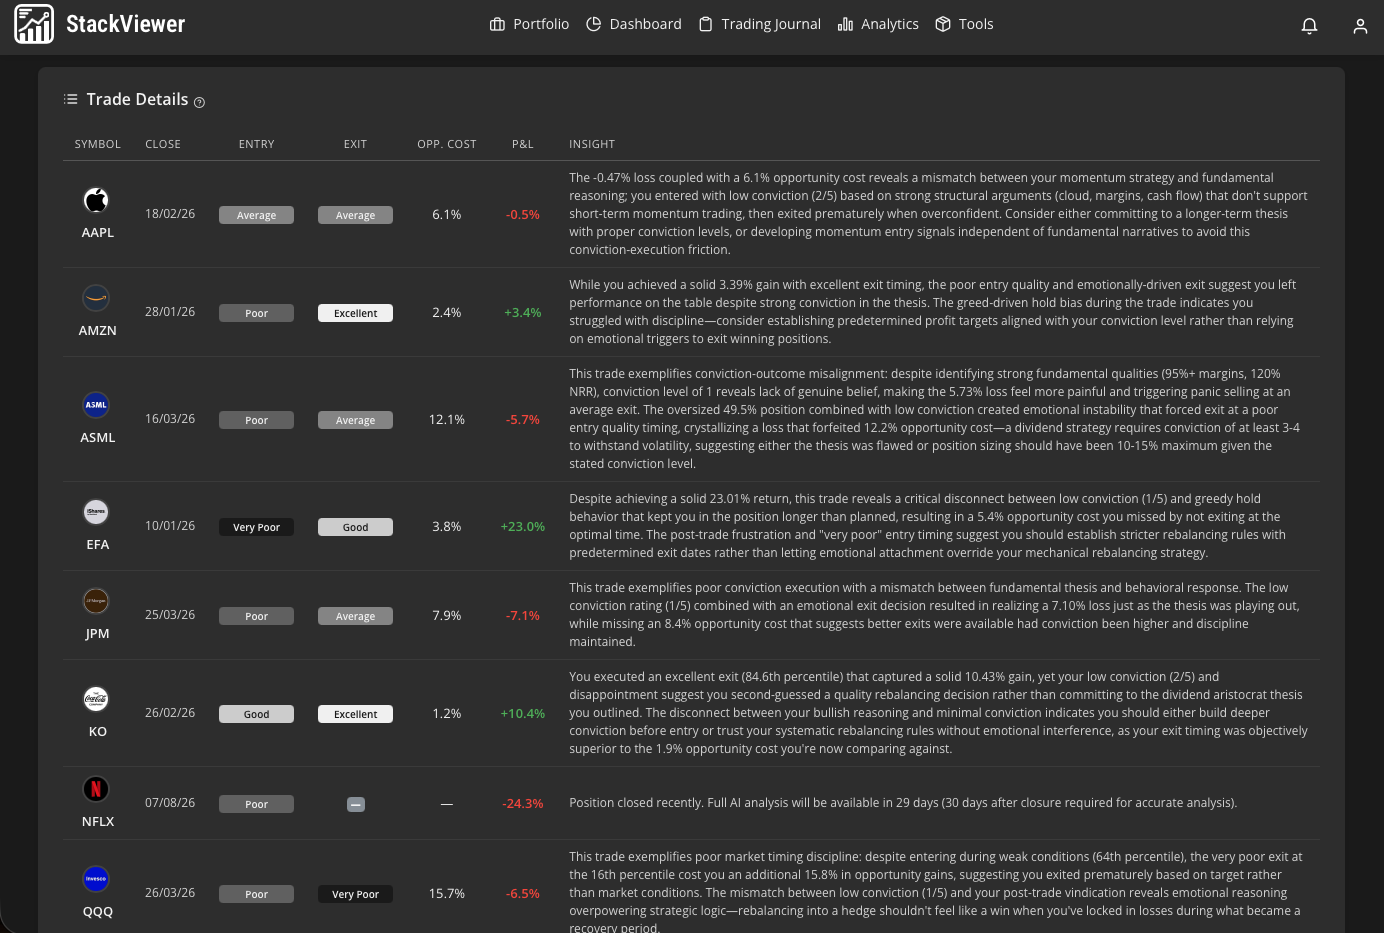
Task: Click AMZN's Poor entry badge
Action: coord(256,313)
